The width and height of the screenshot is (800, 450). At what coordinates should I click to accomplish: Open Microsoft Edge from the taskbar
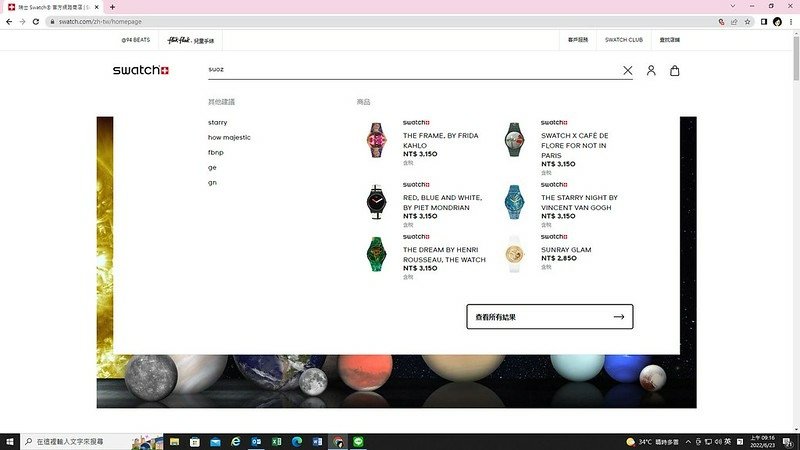(297, 442)
